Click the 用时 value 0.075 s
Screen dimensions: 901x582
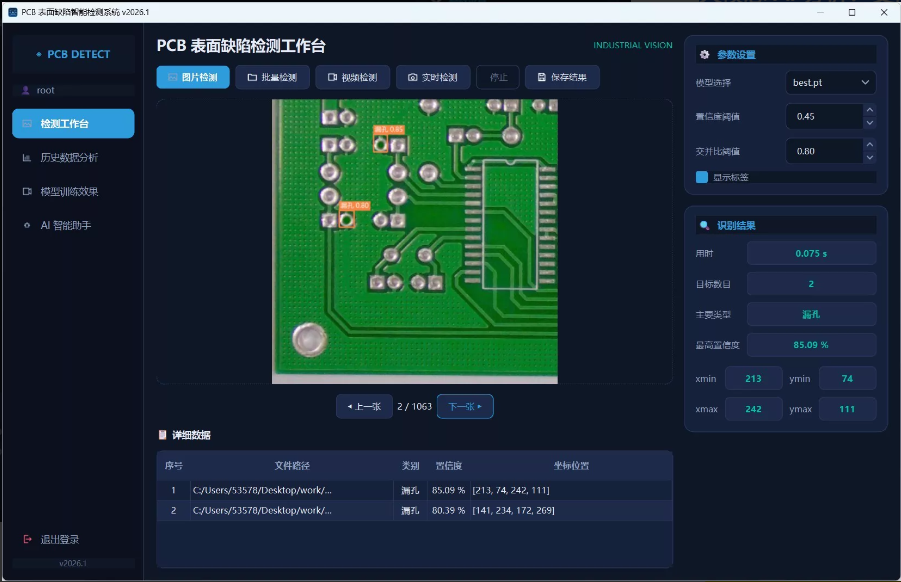[x=811, y=253]
